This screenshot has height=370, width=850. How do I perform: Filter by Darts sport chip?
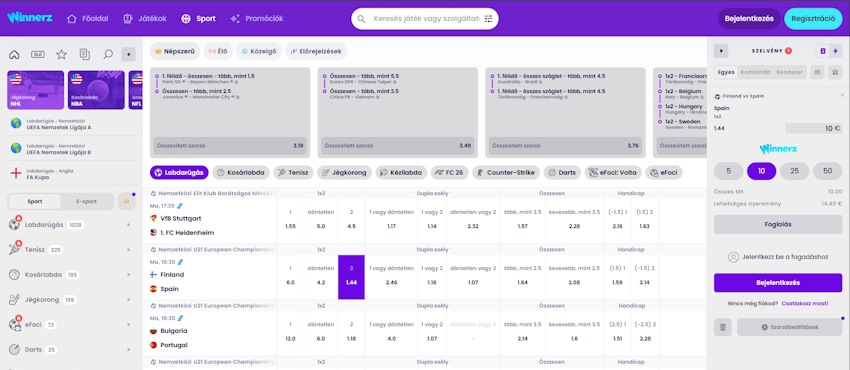point(562,173)
